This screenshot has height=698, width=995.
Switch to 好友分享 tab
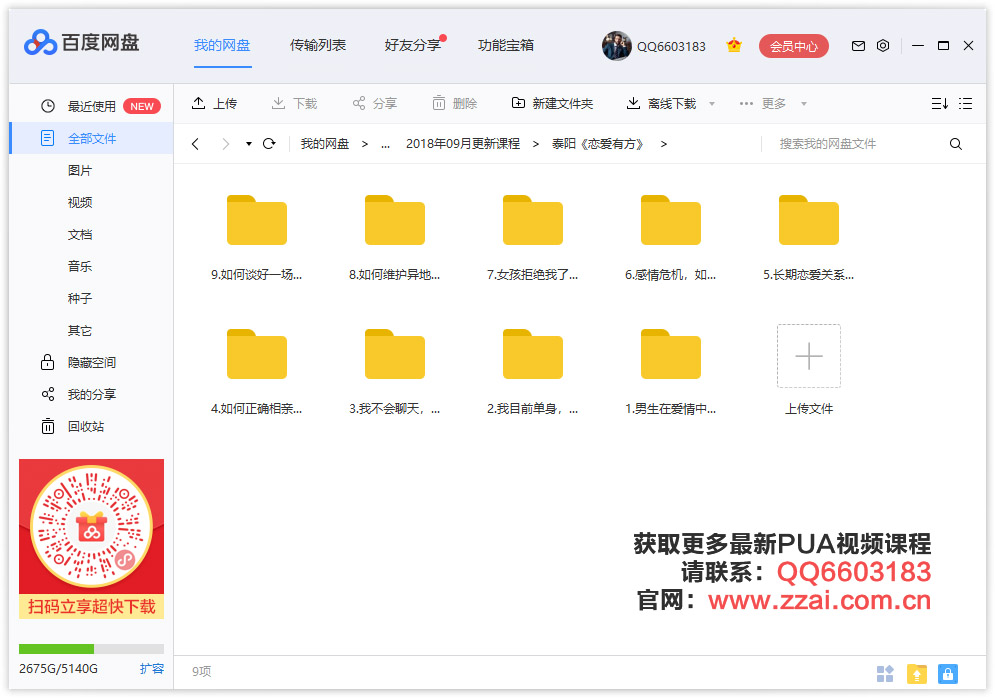point(413,46)
